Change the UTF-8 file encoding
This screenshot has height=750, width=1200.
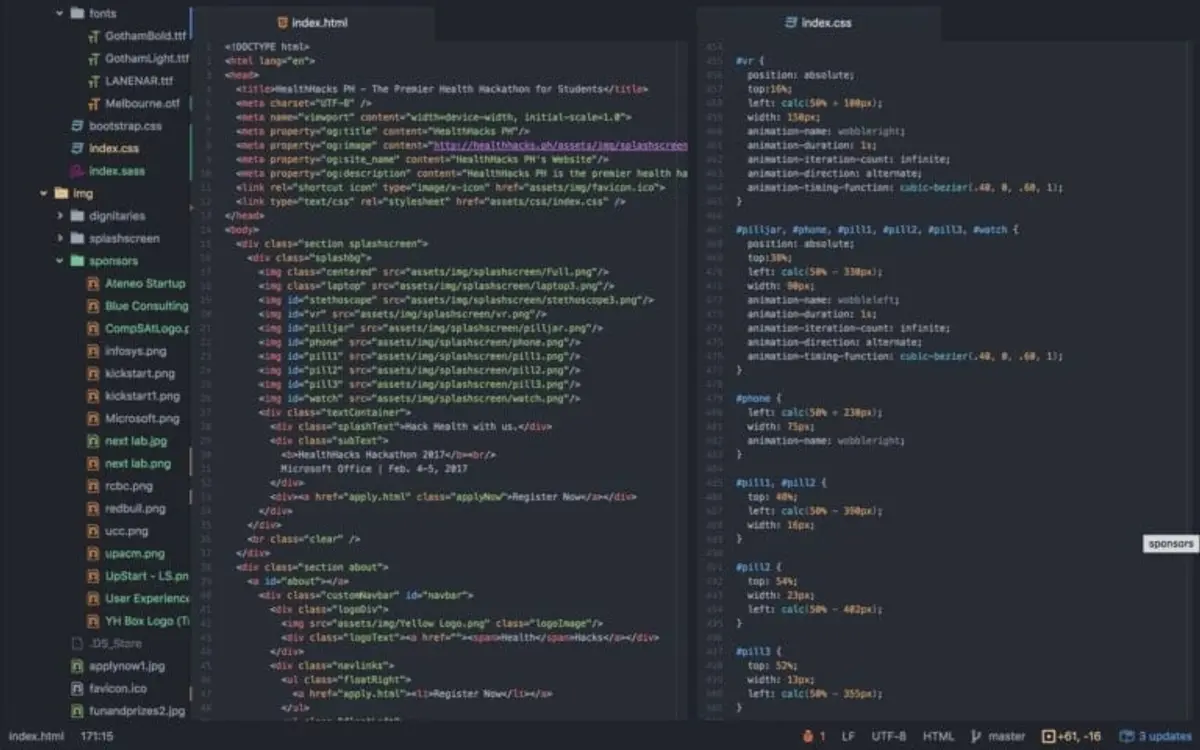pos(890,736)
